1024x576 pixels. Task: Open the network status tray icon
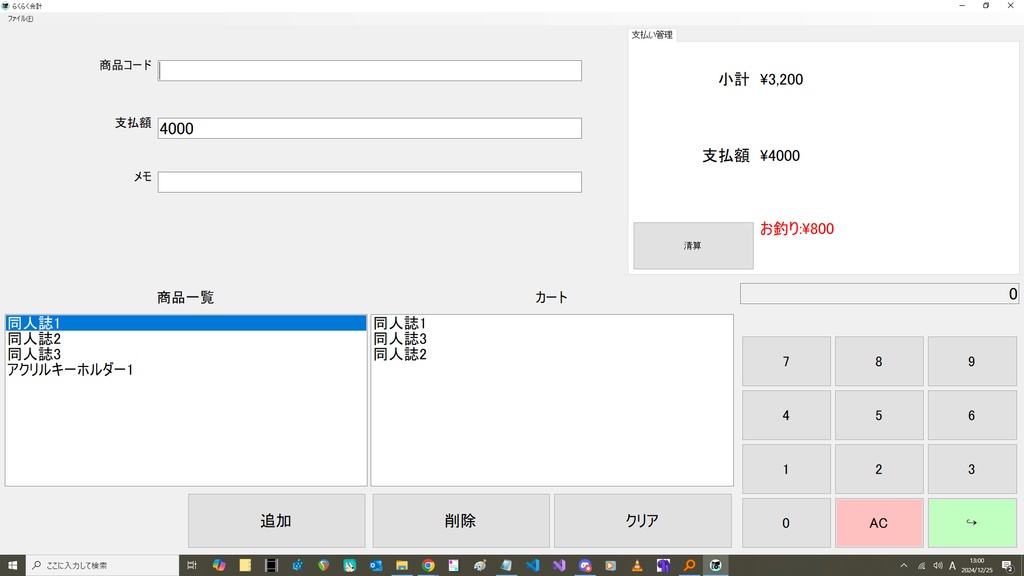click(921, 566)
